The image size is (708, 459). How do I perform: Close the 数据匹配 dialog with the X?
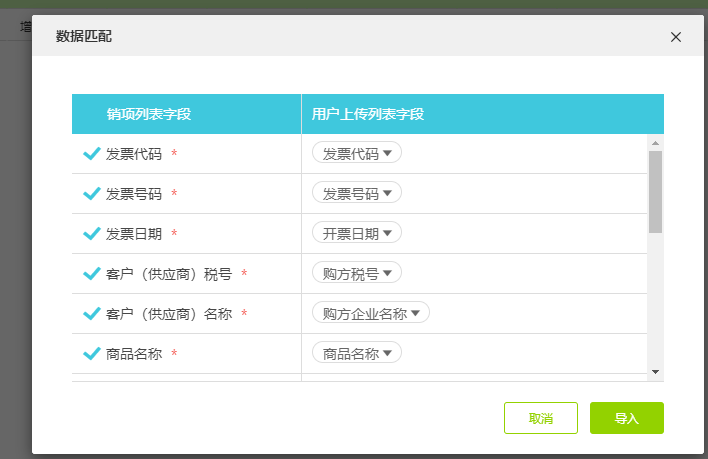(675, 37)
